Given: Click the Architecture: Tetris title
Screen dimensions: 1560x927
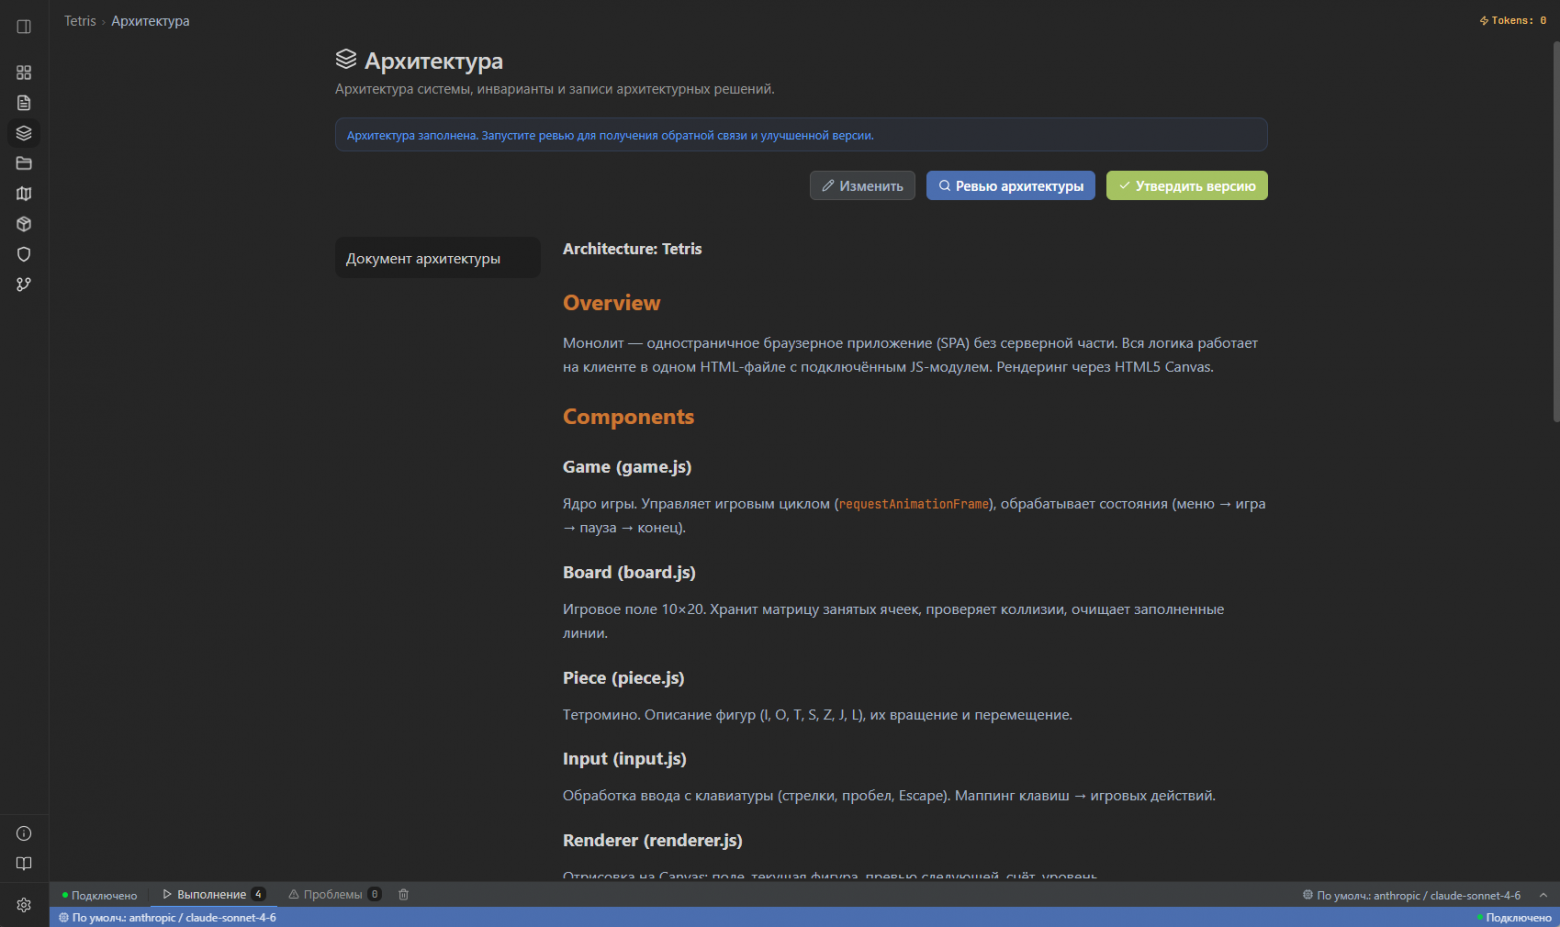Looking at the screenshot, I should (632, 249).
